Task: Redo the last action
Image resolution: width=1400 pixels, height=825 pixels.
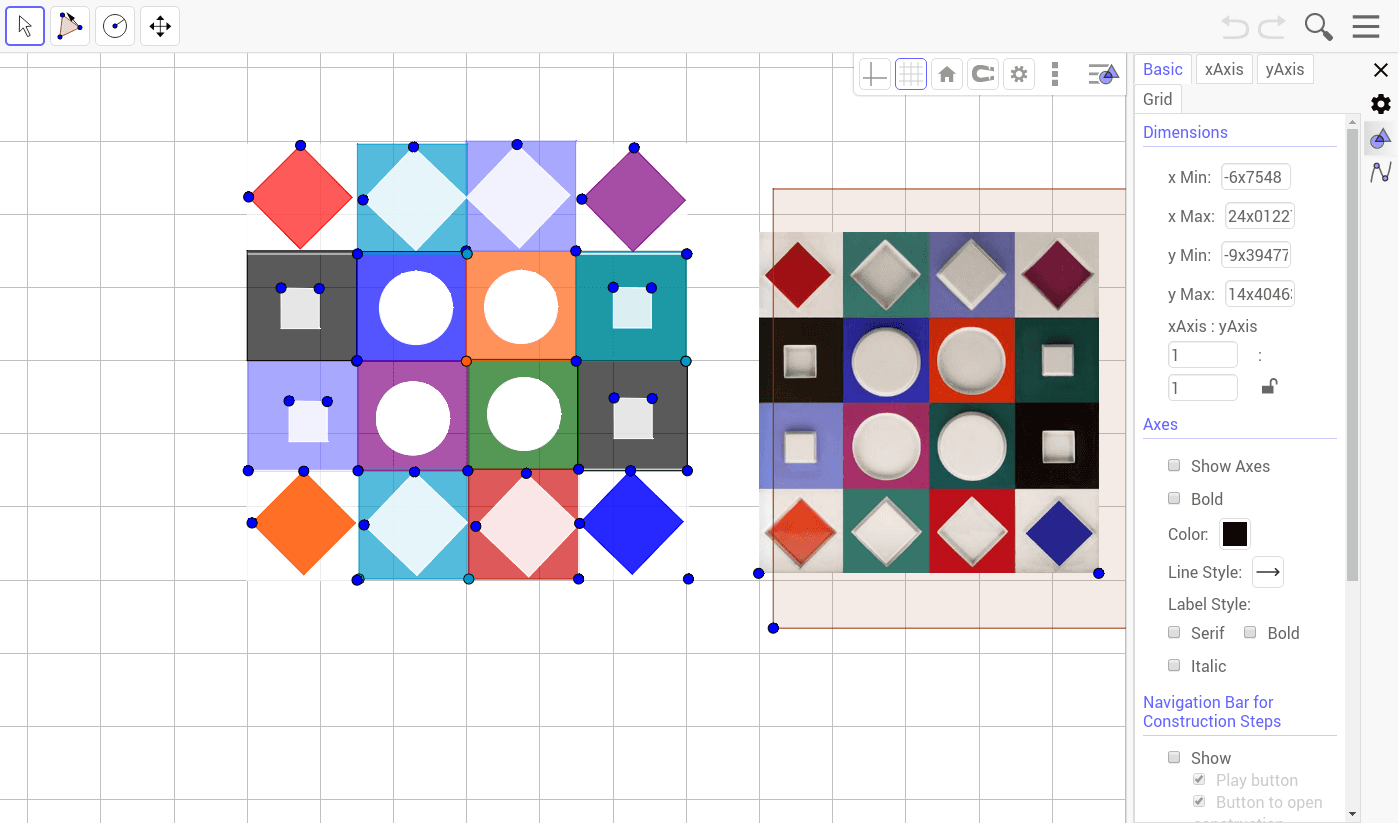Action: click(x=1272, y=27)
